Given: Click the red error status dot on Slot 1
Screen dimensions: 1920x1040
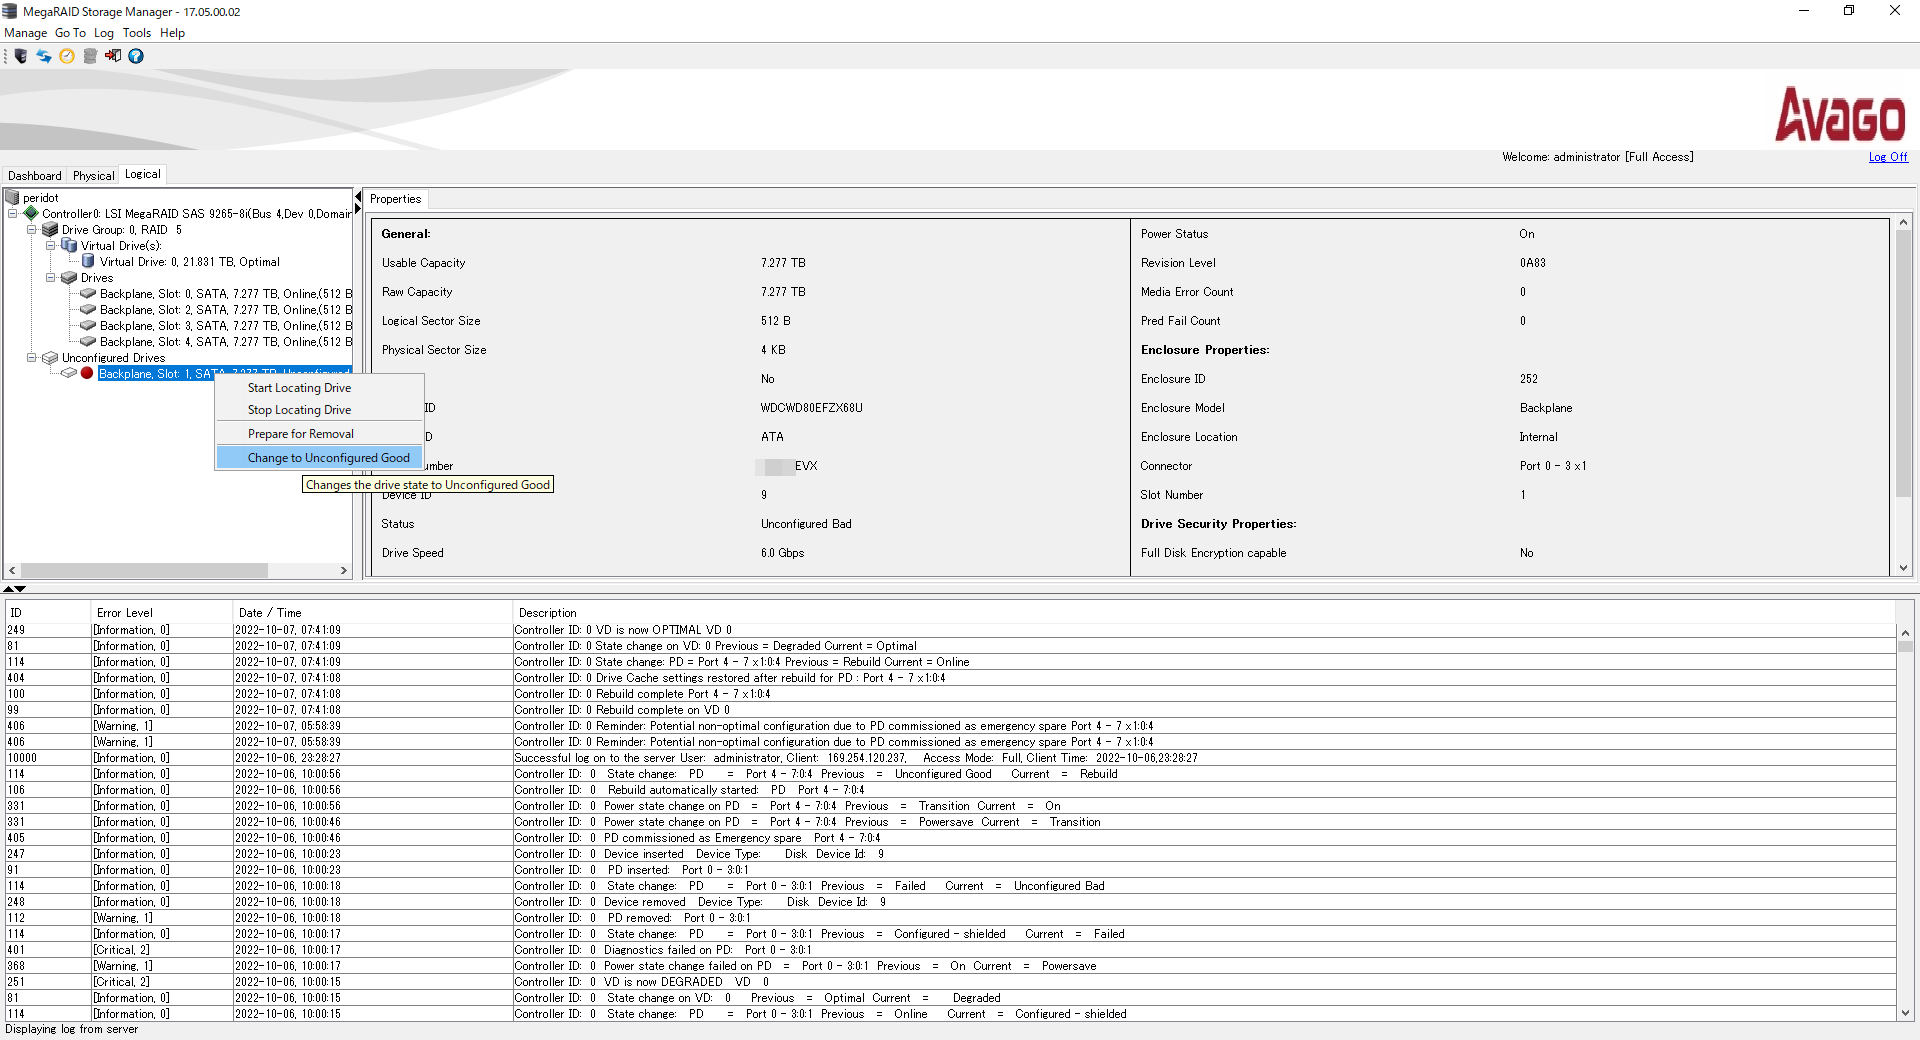Looking at the screenshot, I should click(x=87, y=373).
